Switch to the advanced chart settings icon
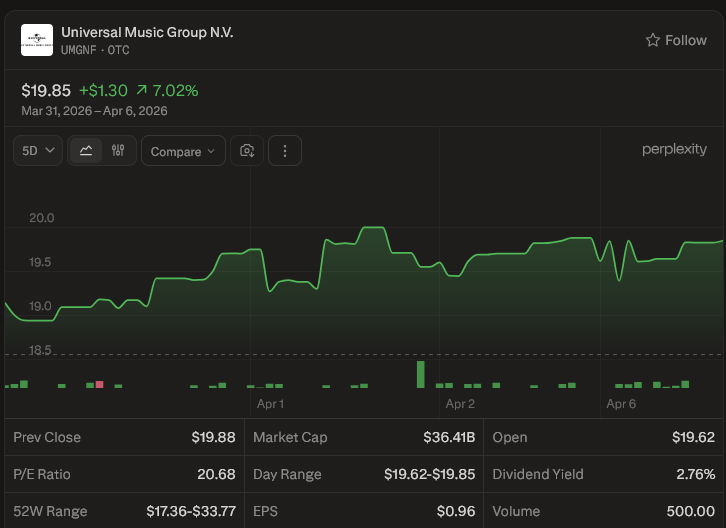726x528 pixels. pyautogui.click(x=118, y=151)
